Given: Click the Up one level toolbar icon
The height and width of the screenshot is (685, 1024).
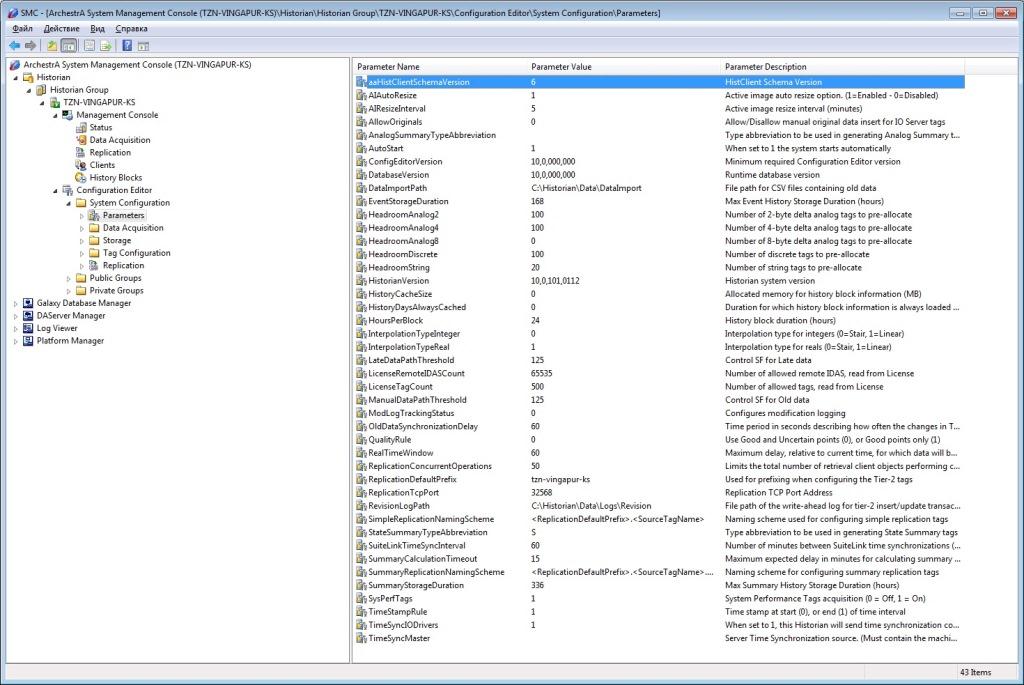Looking at the screenshot, I should click(51, 45).
